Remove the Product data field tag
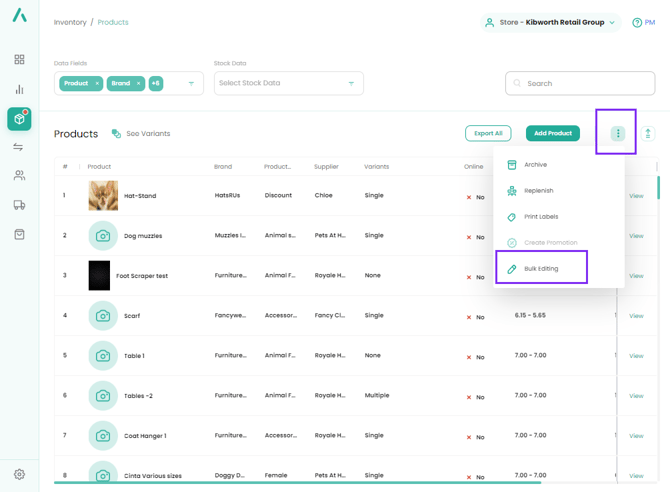 [97, 84]
